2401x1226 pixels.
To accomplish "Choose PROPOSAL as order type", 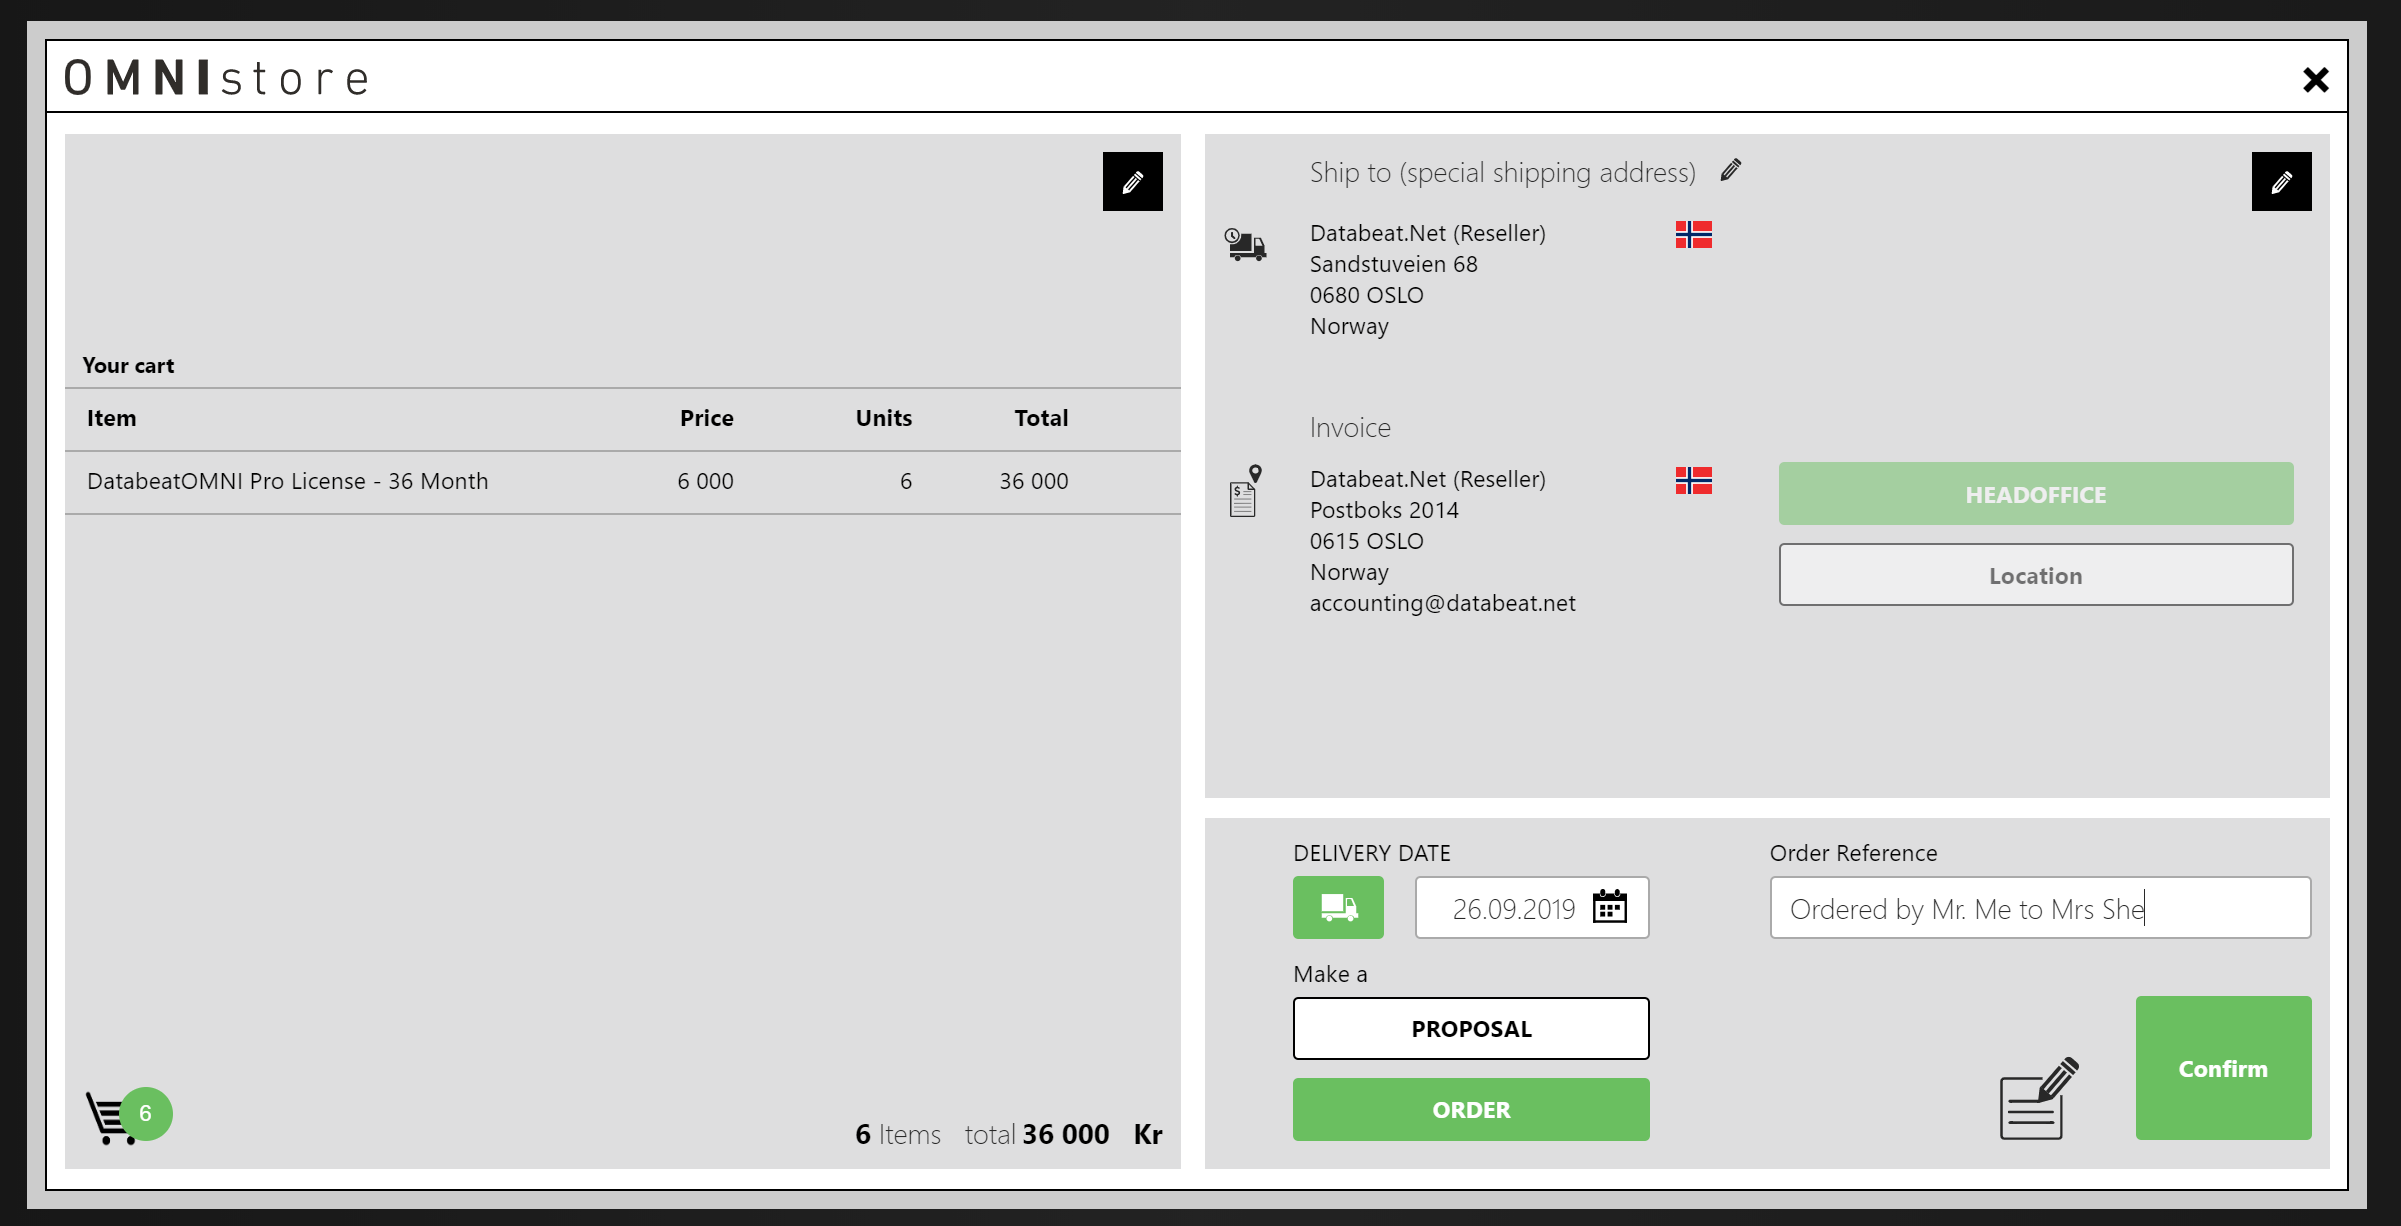I will (x=1471, y=1029).
